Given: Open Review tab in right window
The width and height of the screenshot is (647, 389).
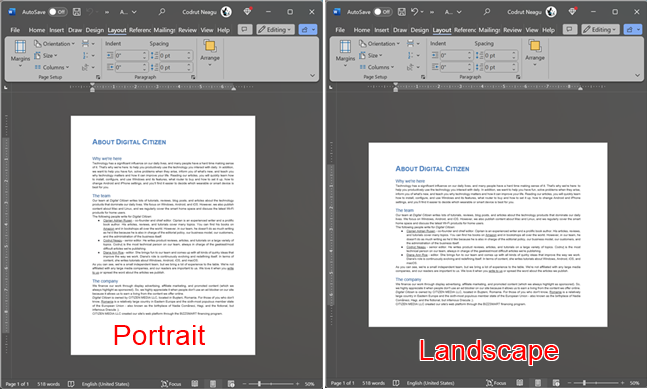Looking at the screenshot, I should pyautogui.click(x=512, y=30).
